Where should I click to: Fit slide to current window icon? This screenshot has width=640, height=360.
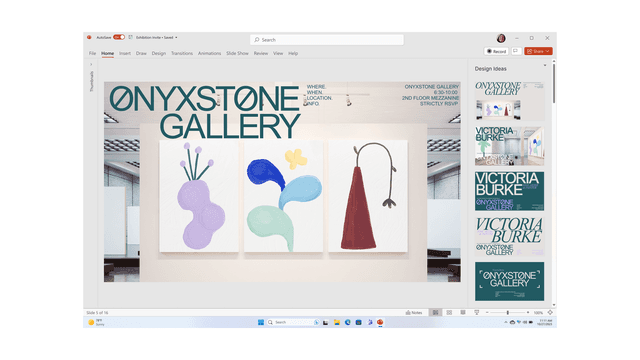click(550, 313)
